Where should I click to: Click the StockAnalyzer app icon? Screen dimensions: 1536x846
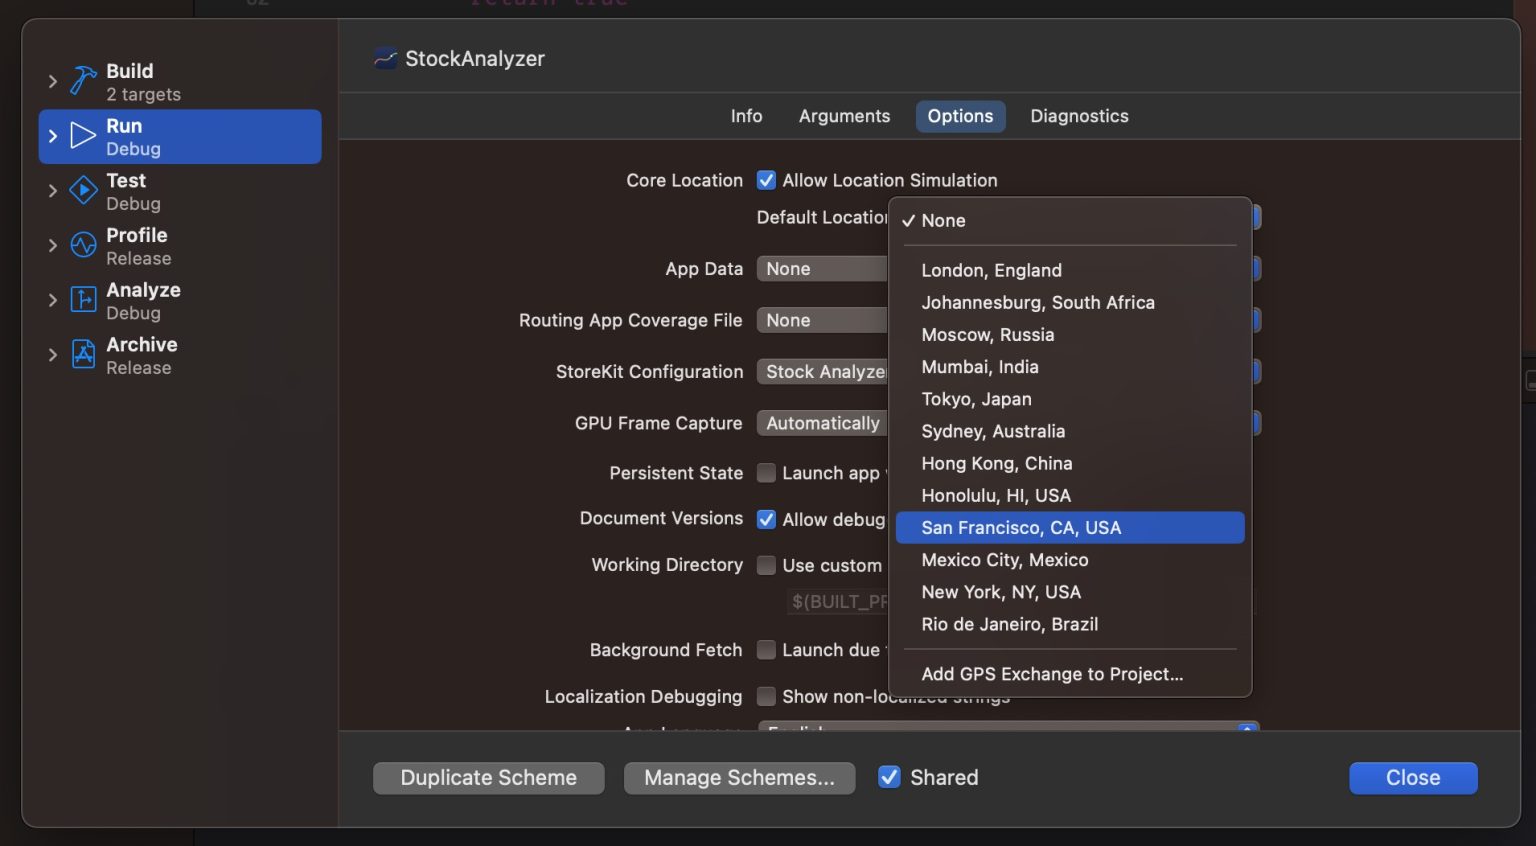point(384,58)
